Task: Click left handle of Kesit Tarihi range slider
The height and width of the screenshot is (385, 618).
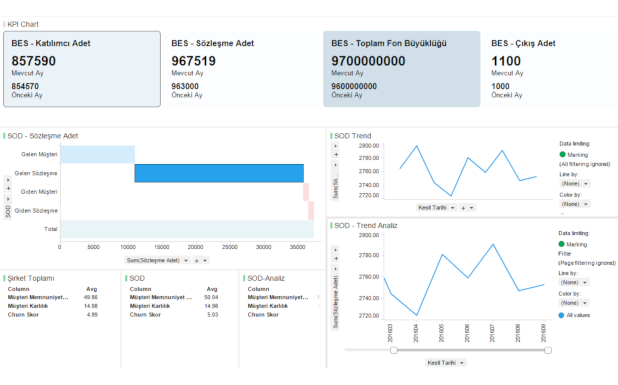Action: [393, 350]
